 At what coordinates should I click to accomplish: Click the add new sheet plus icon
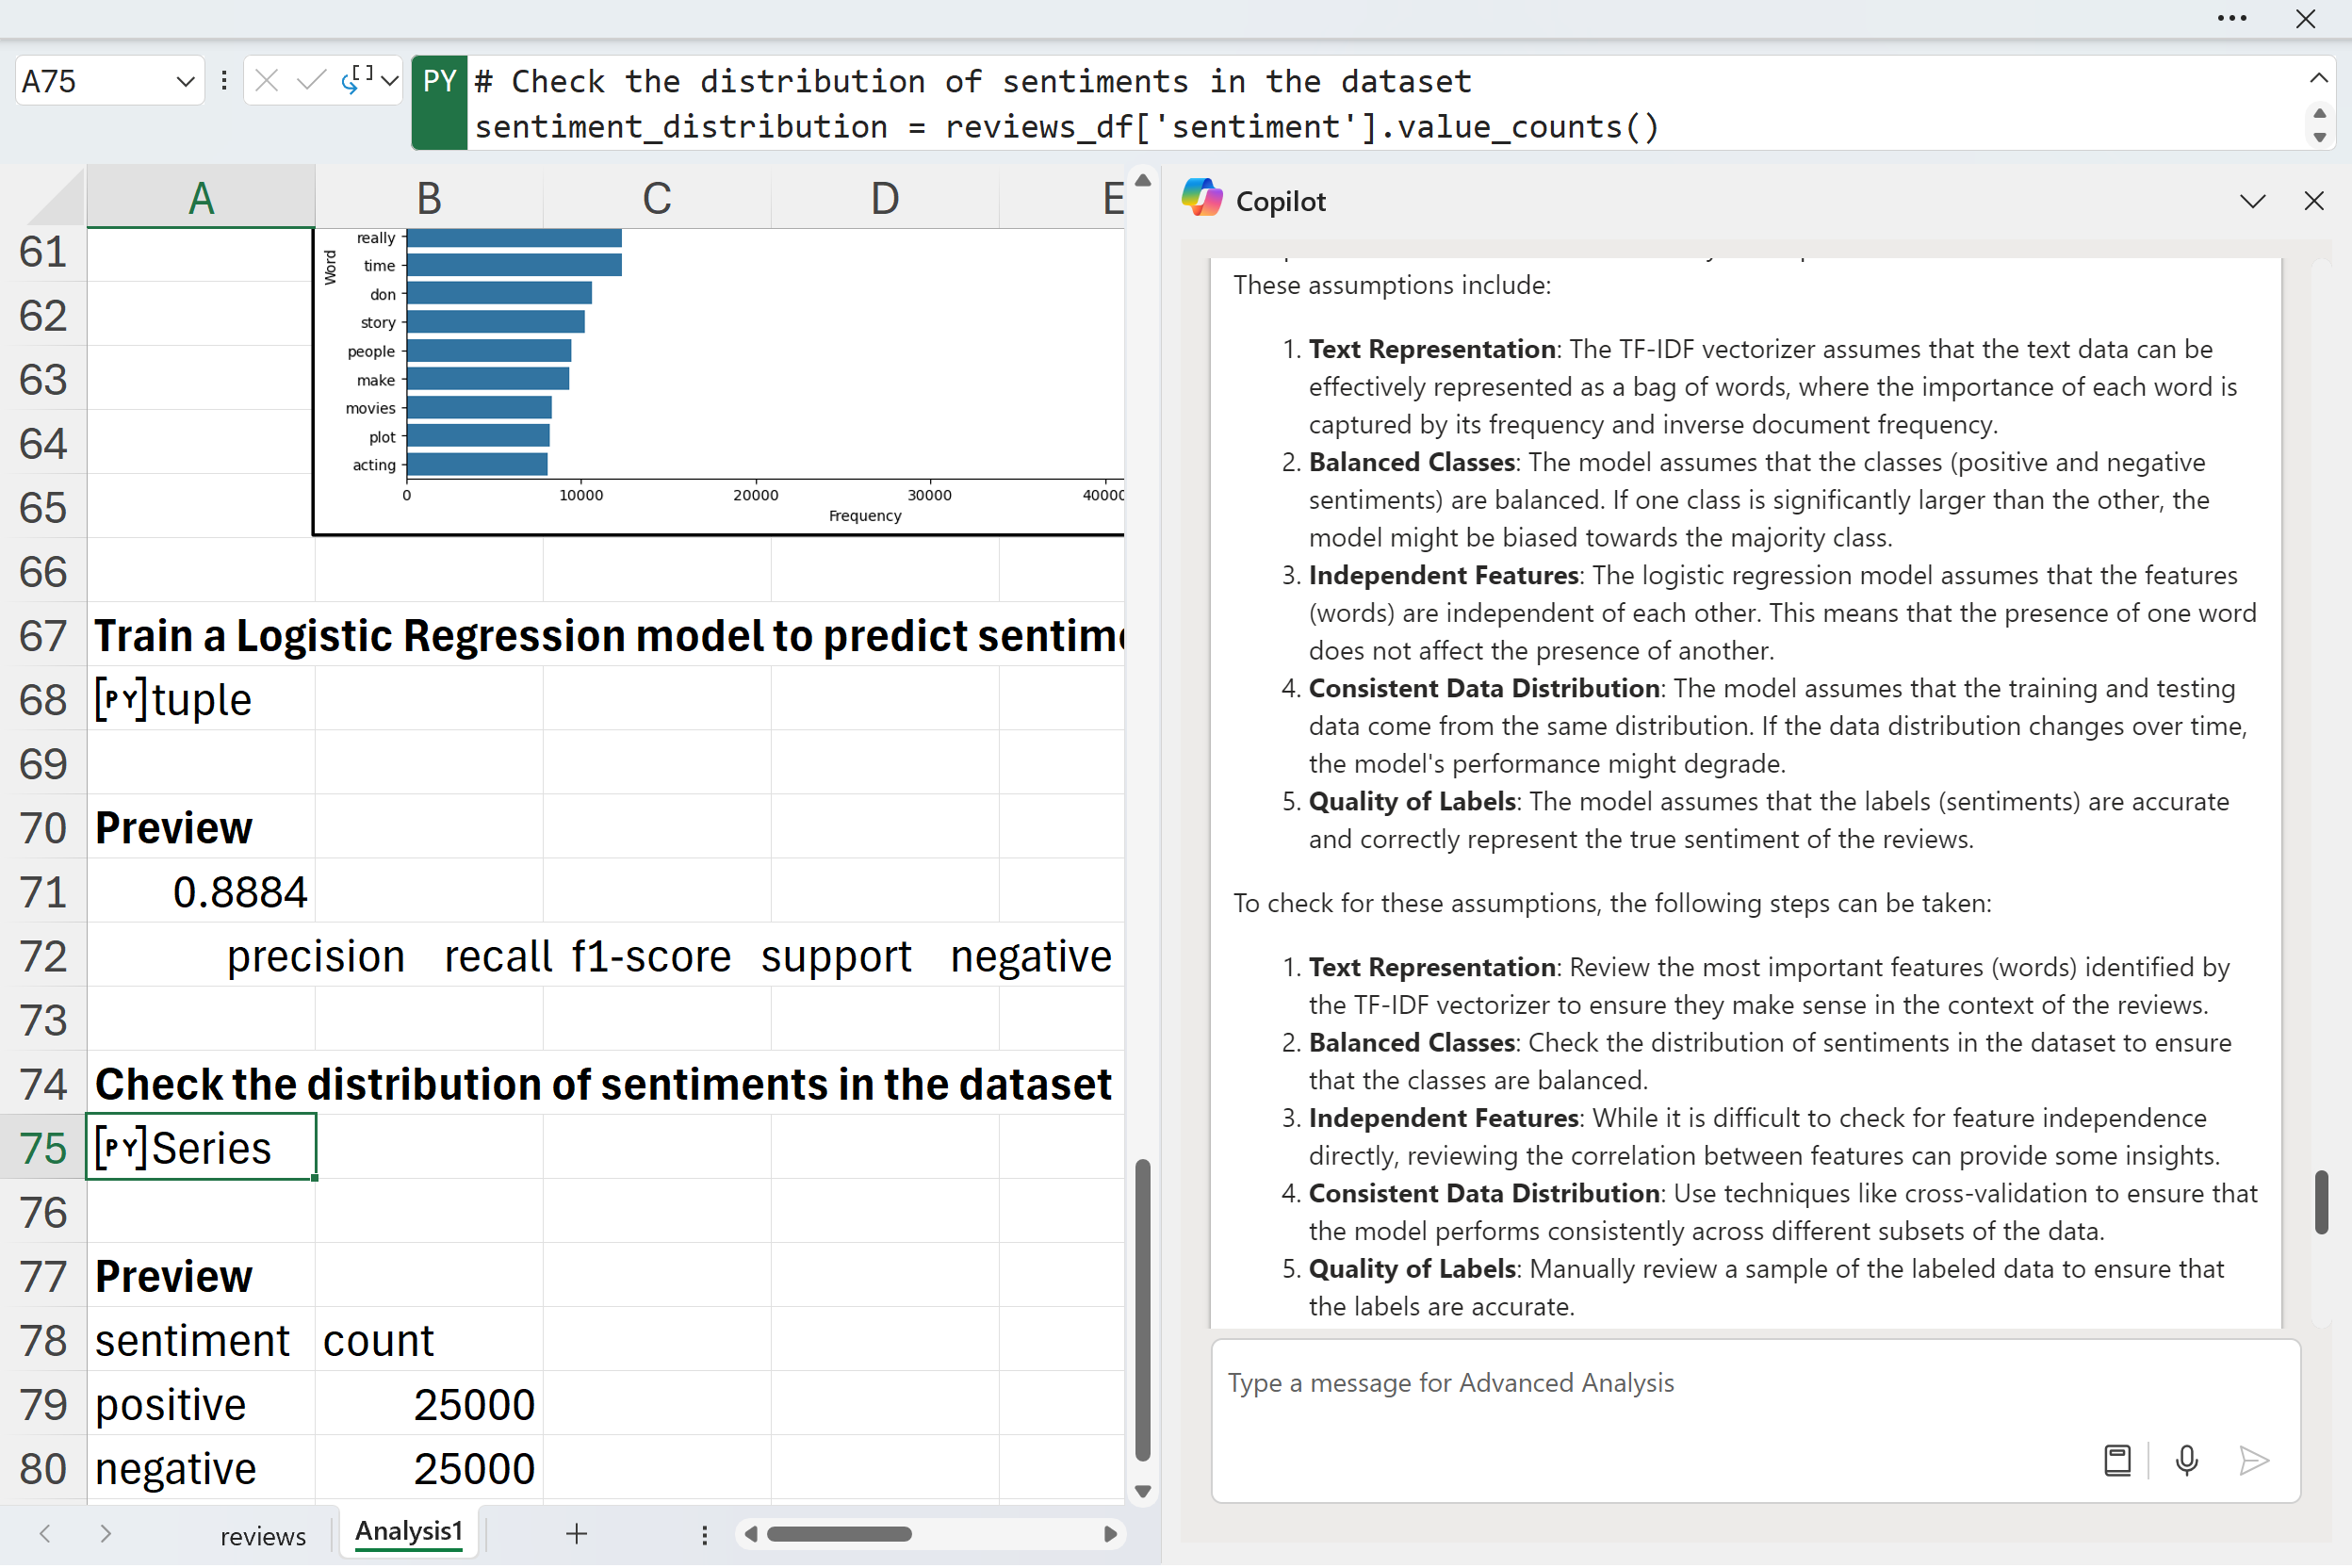coord(577,1534)
